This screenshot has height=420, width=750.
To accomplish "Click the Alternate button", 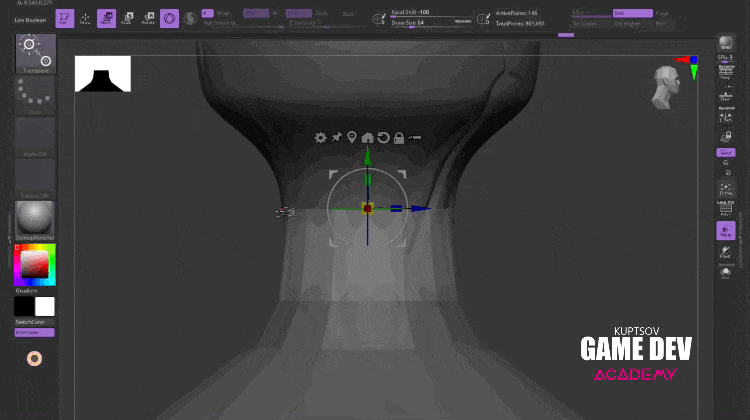I will pyautogui.click(x=34, y=332).
